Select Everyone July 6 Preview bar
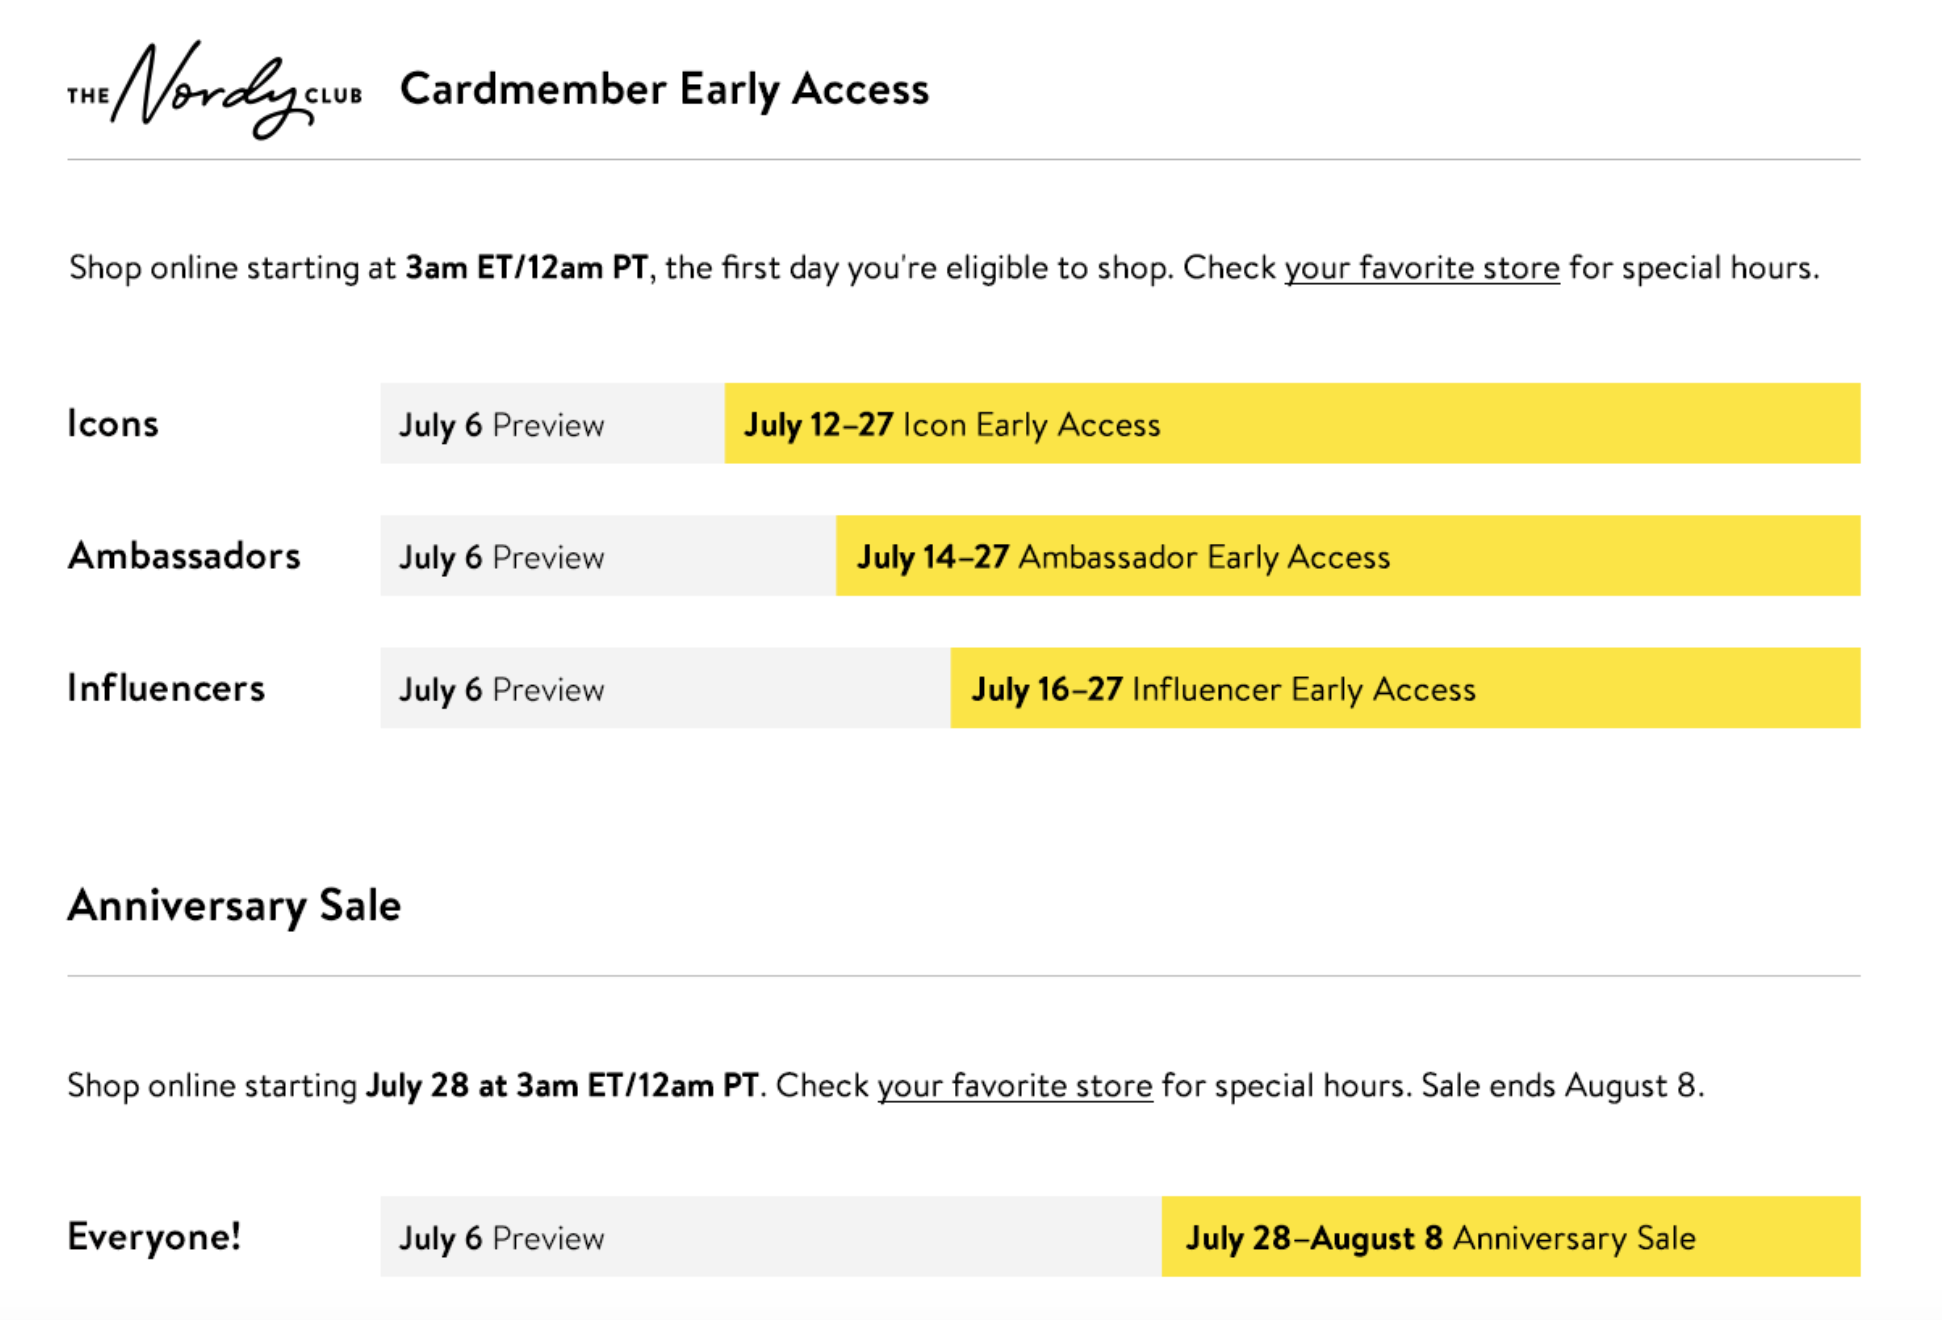Screen dimensions: 1942x1320 point(771,1236)
